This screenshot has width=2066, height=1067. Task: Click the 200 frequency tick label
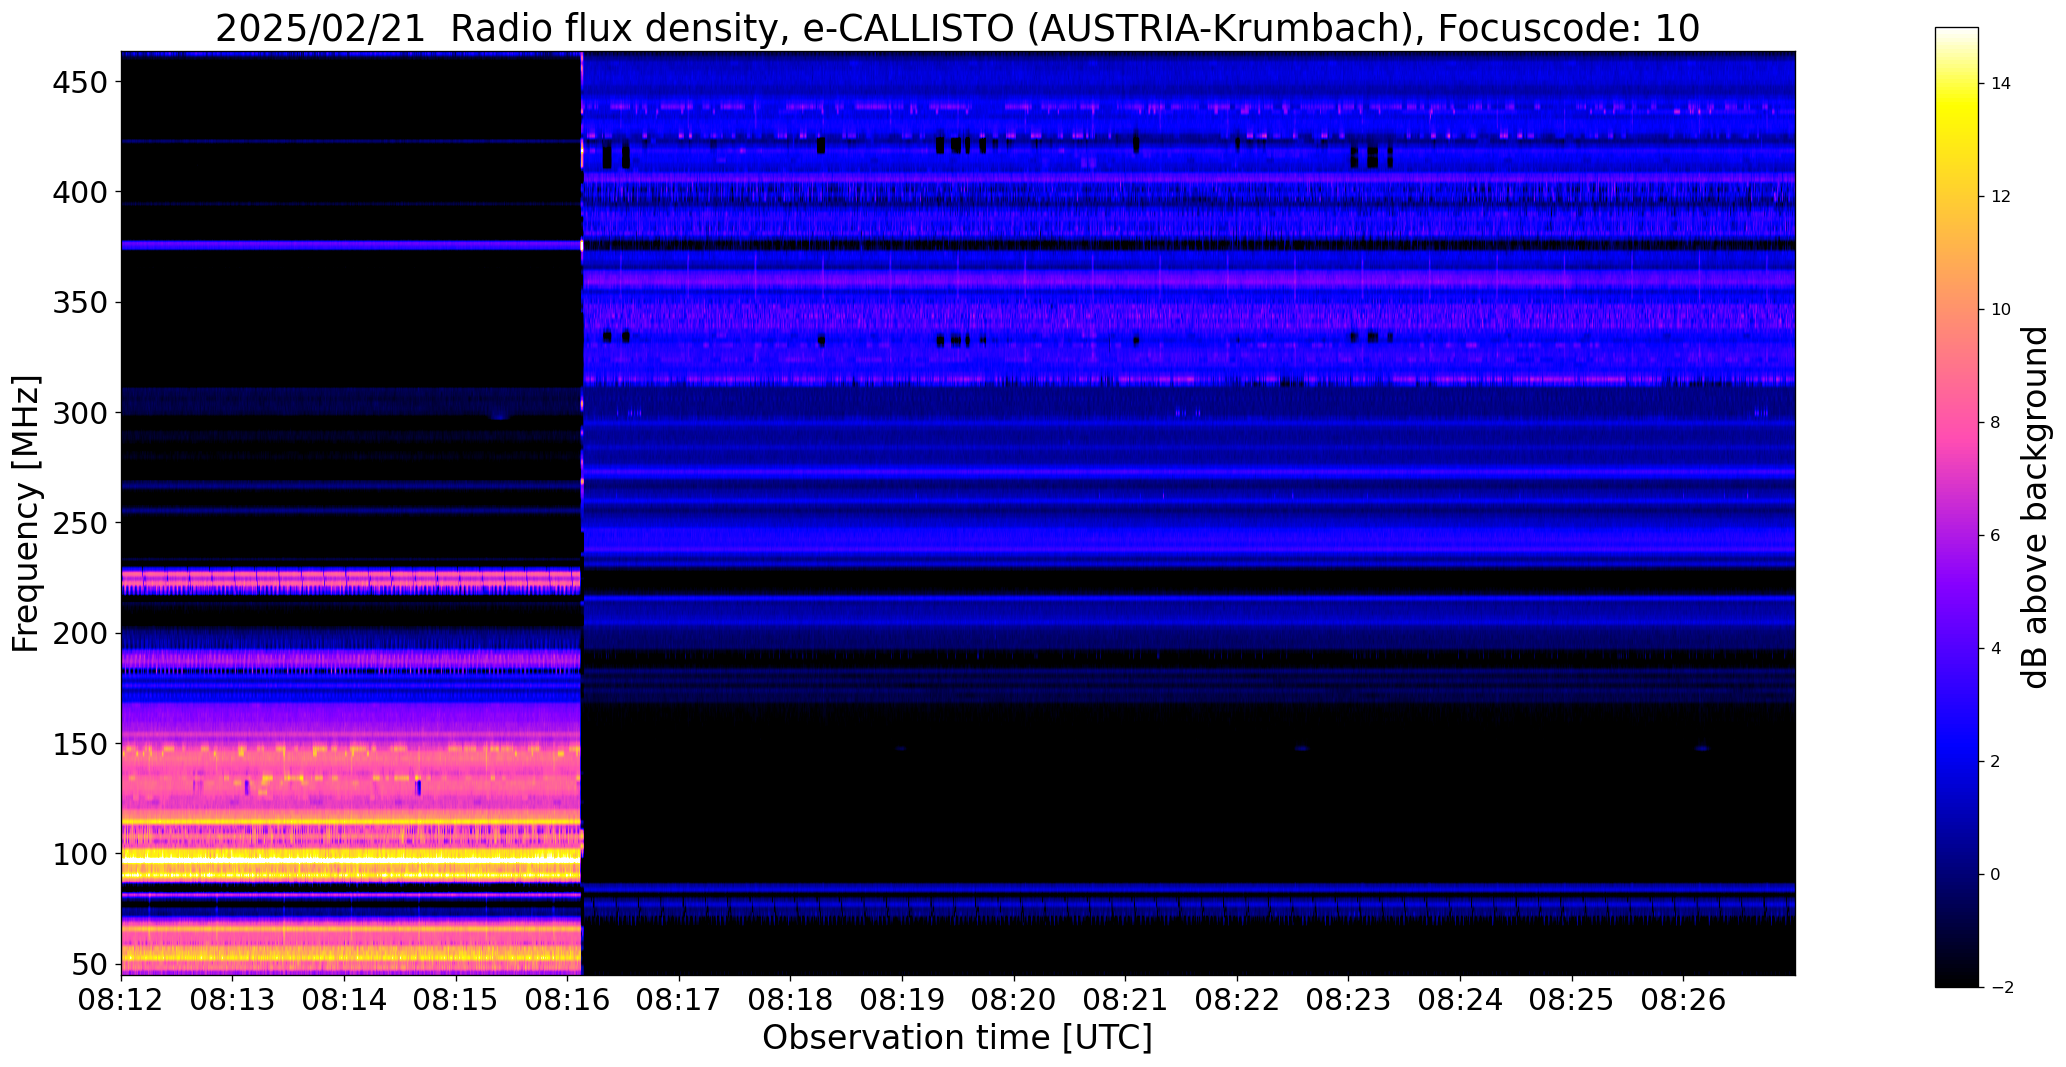click(x=78, y=634)
